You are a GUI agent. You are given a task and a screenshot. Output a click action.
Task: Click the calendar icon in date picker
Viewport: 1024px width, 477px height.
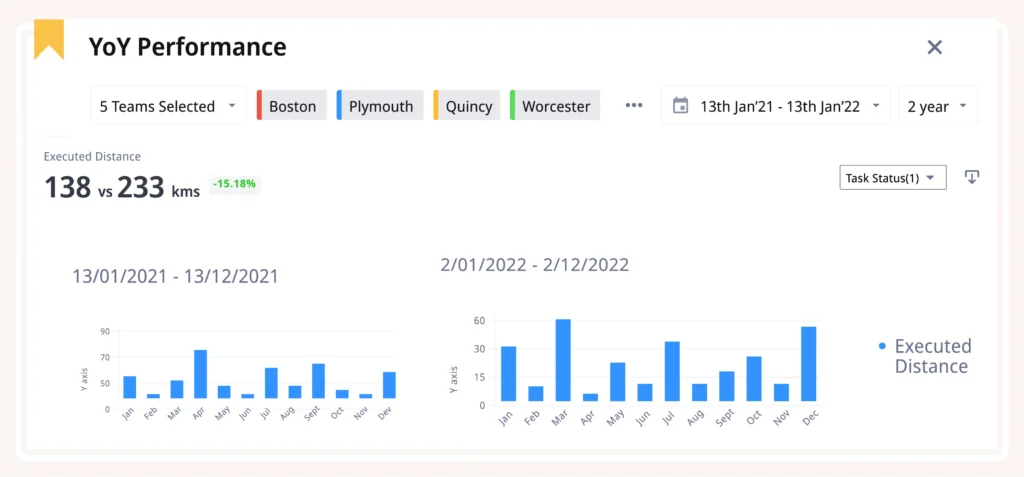pos(681,106)
